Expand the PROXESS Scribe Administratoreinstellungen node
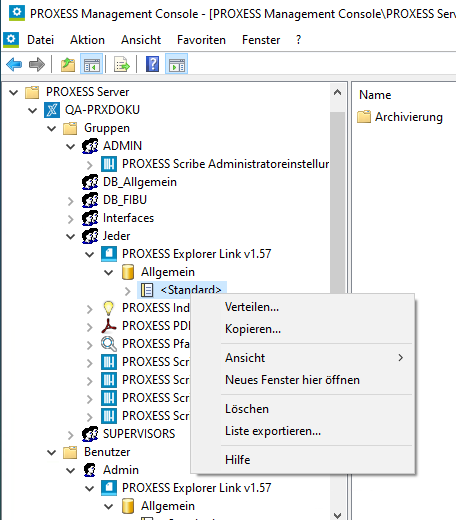 89,164
